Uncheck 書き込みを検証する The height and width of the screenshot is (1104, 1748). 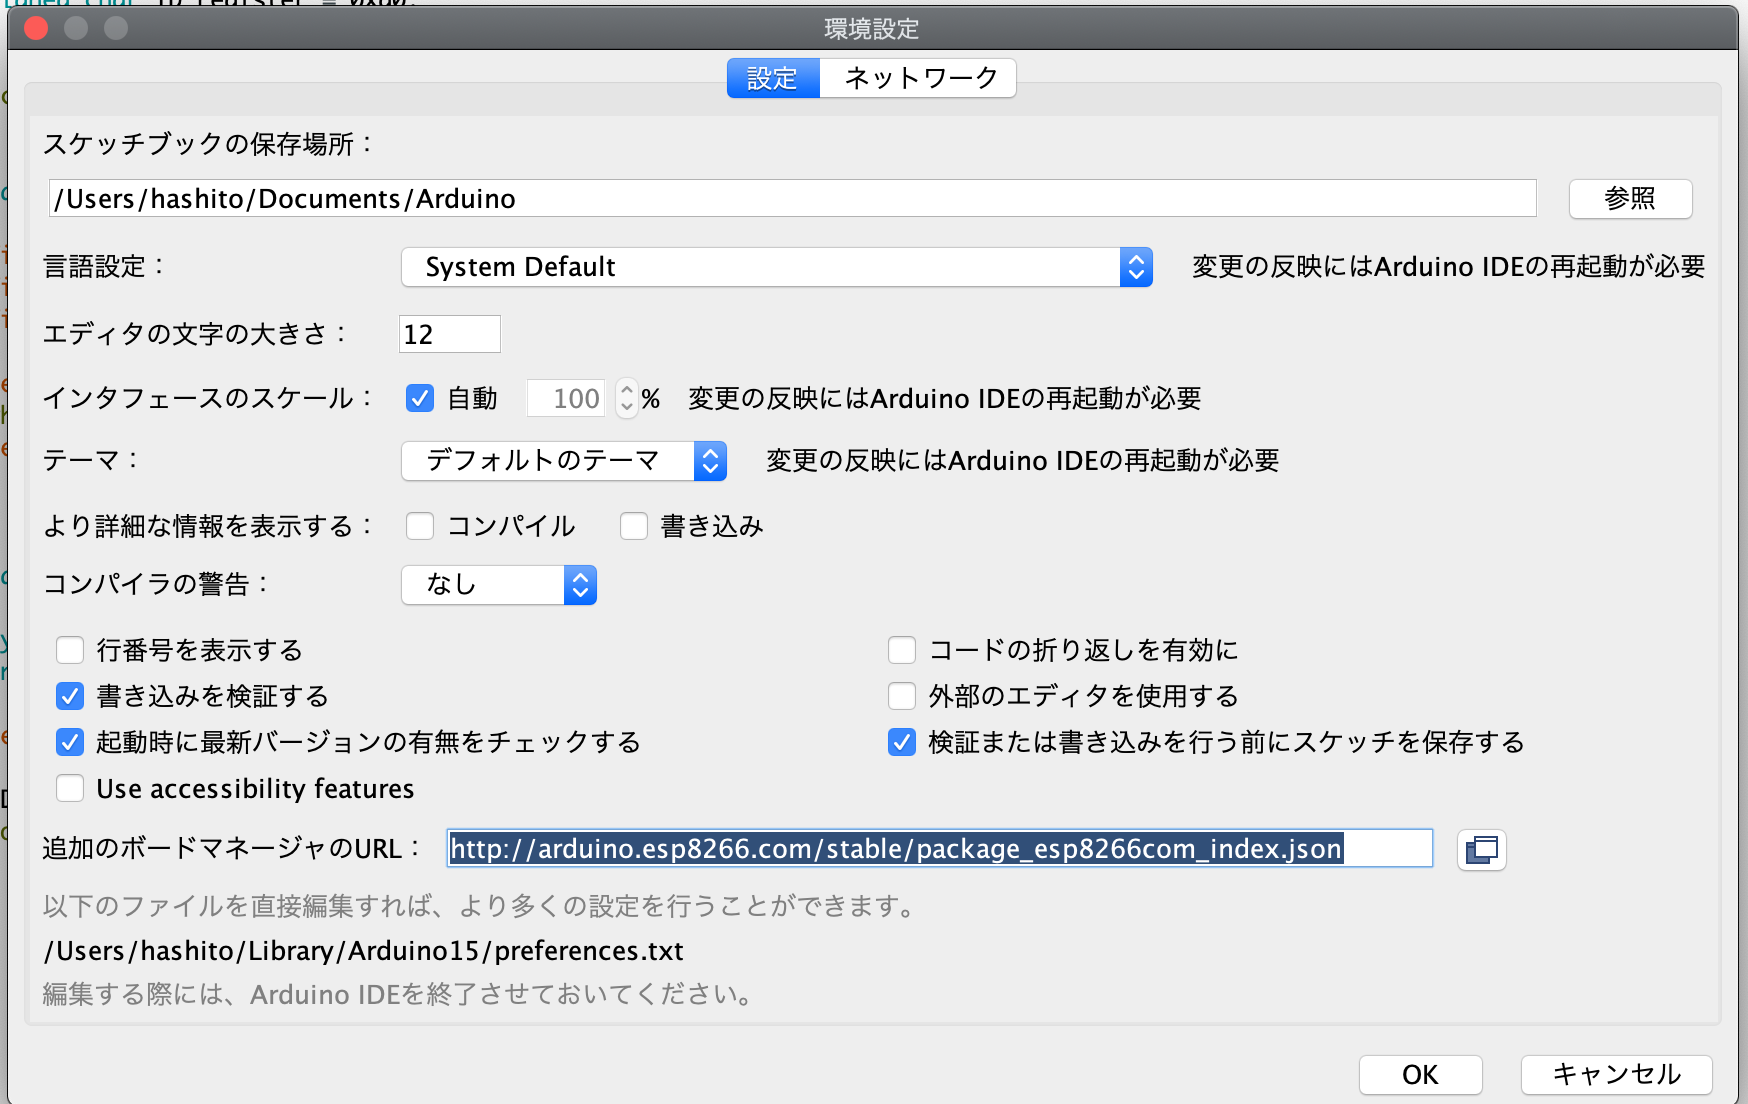pos(70,696)
